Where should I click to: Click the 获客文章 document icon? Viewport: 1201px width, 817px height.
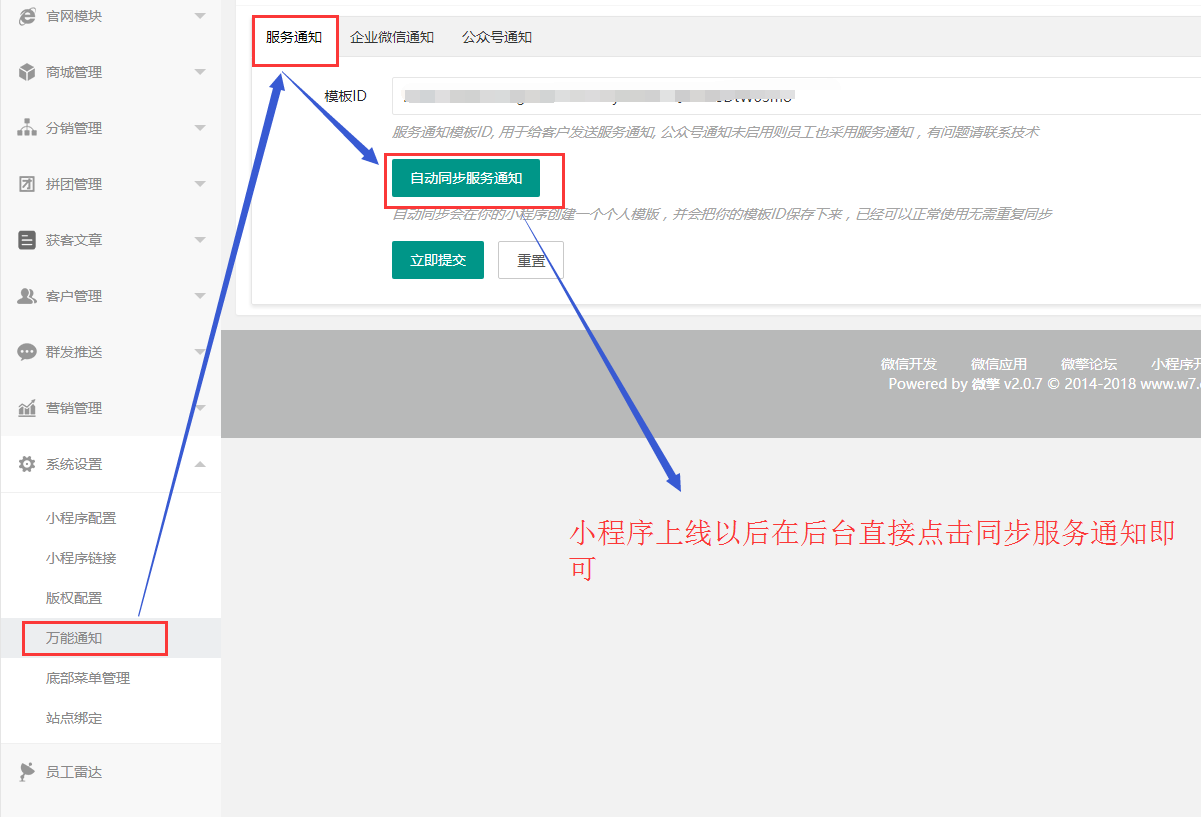point(27,240)
